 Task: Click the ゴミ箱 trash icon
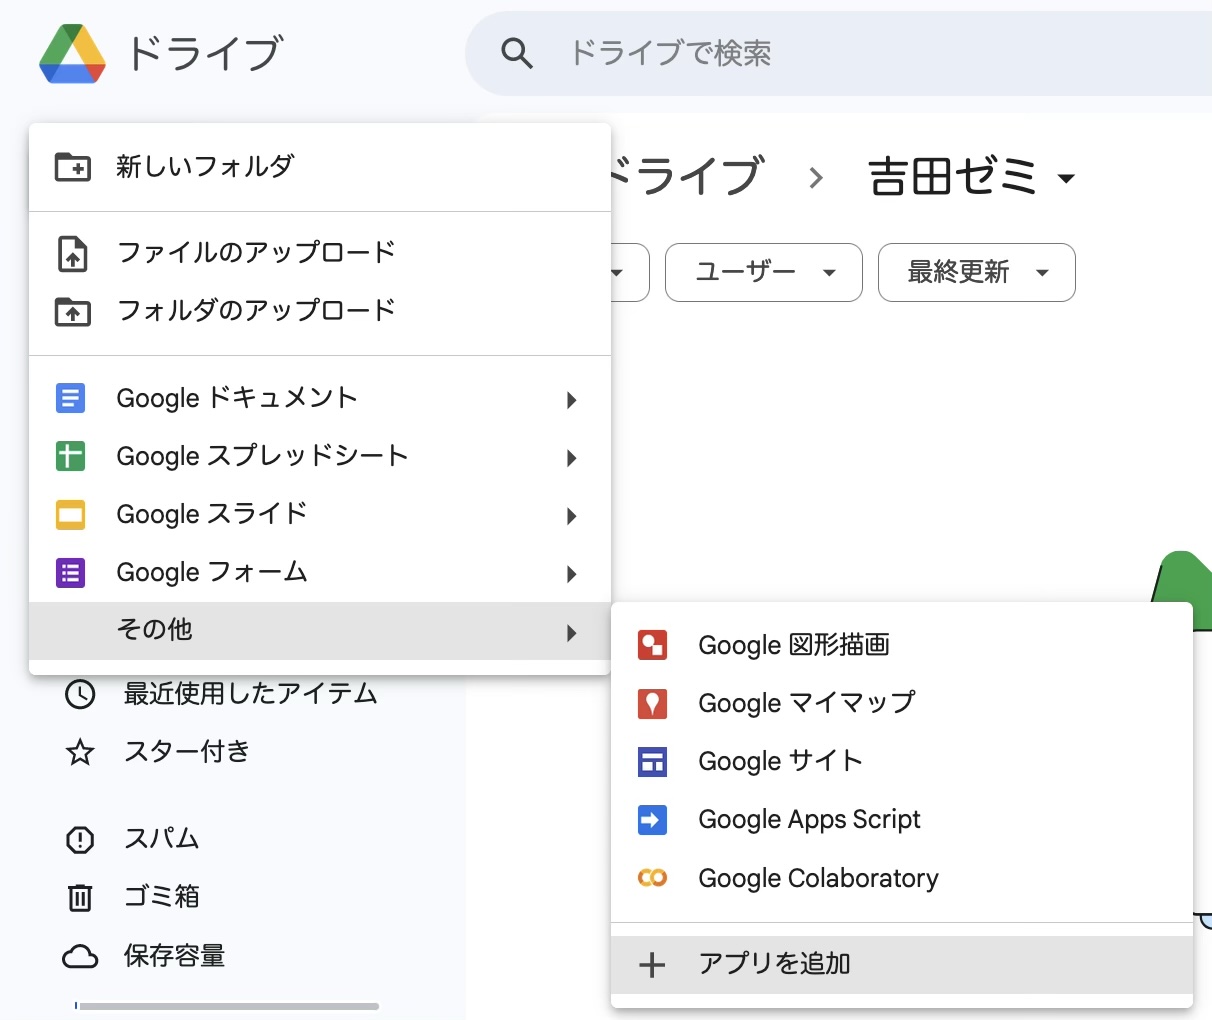point(80,897)
